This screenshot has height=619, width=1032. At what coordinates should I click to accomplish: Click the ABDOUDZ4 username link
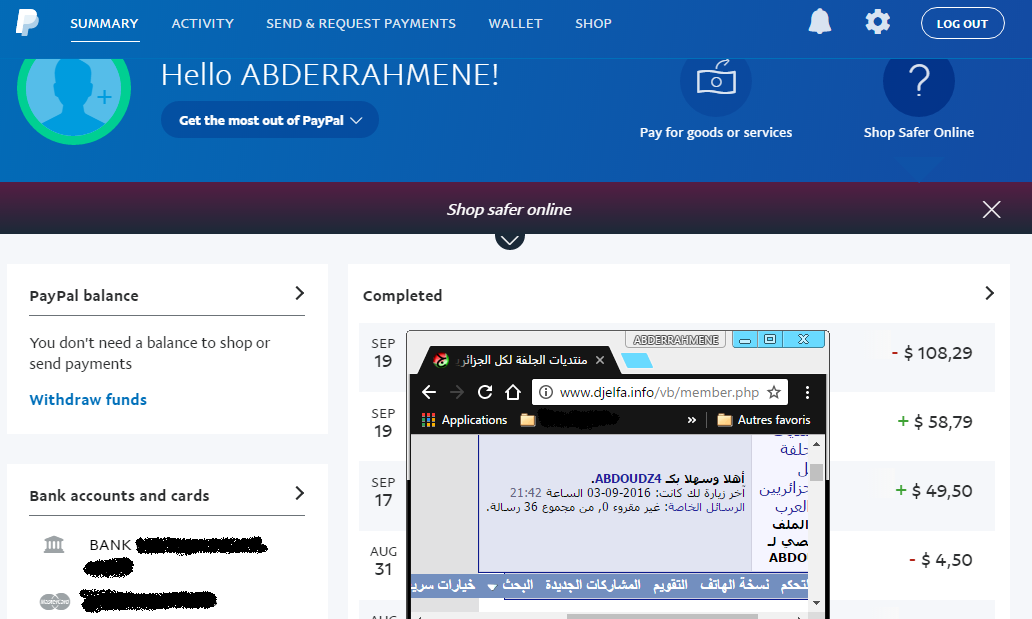pyautogui.click(x=627, y=479)
